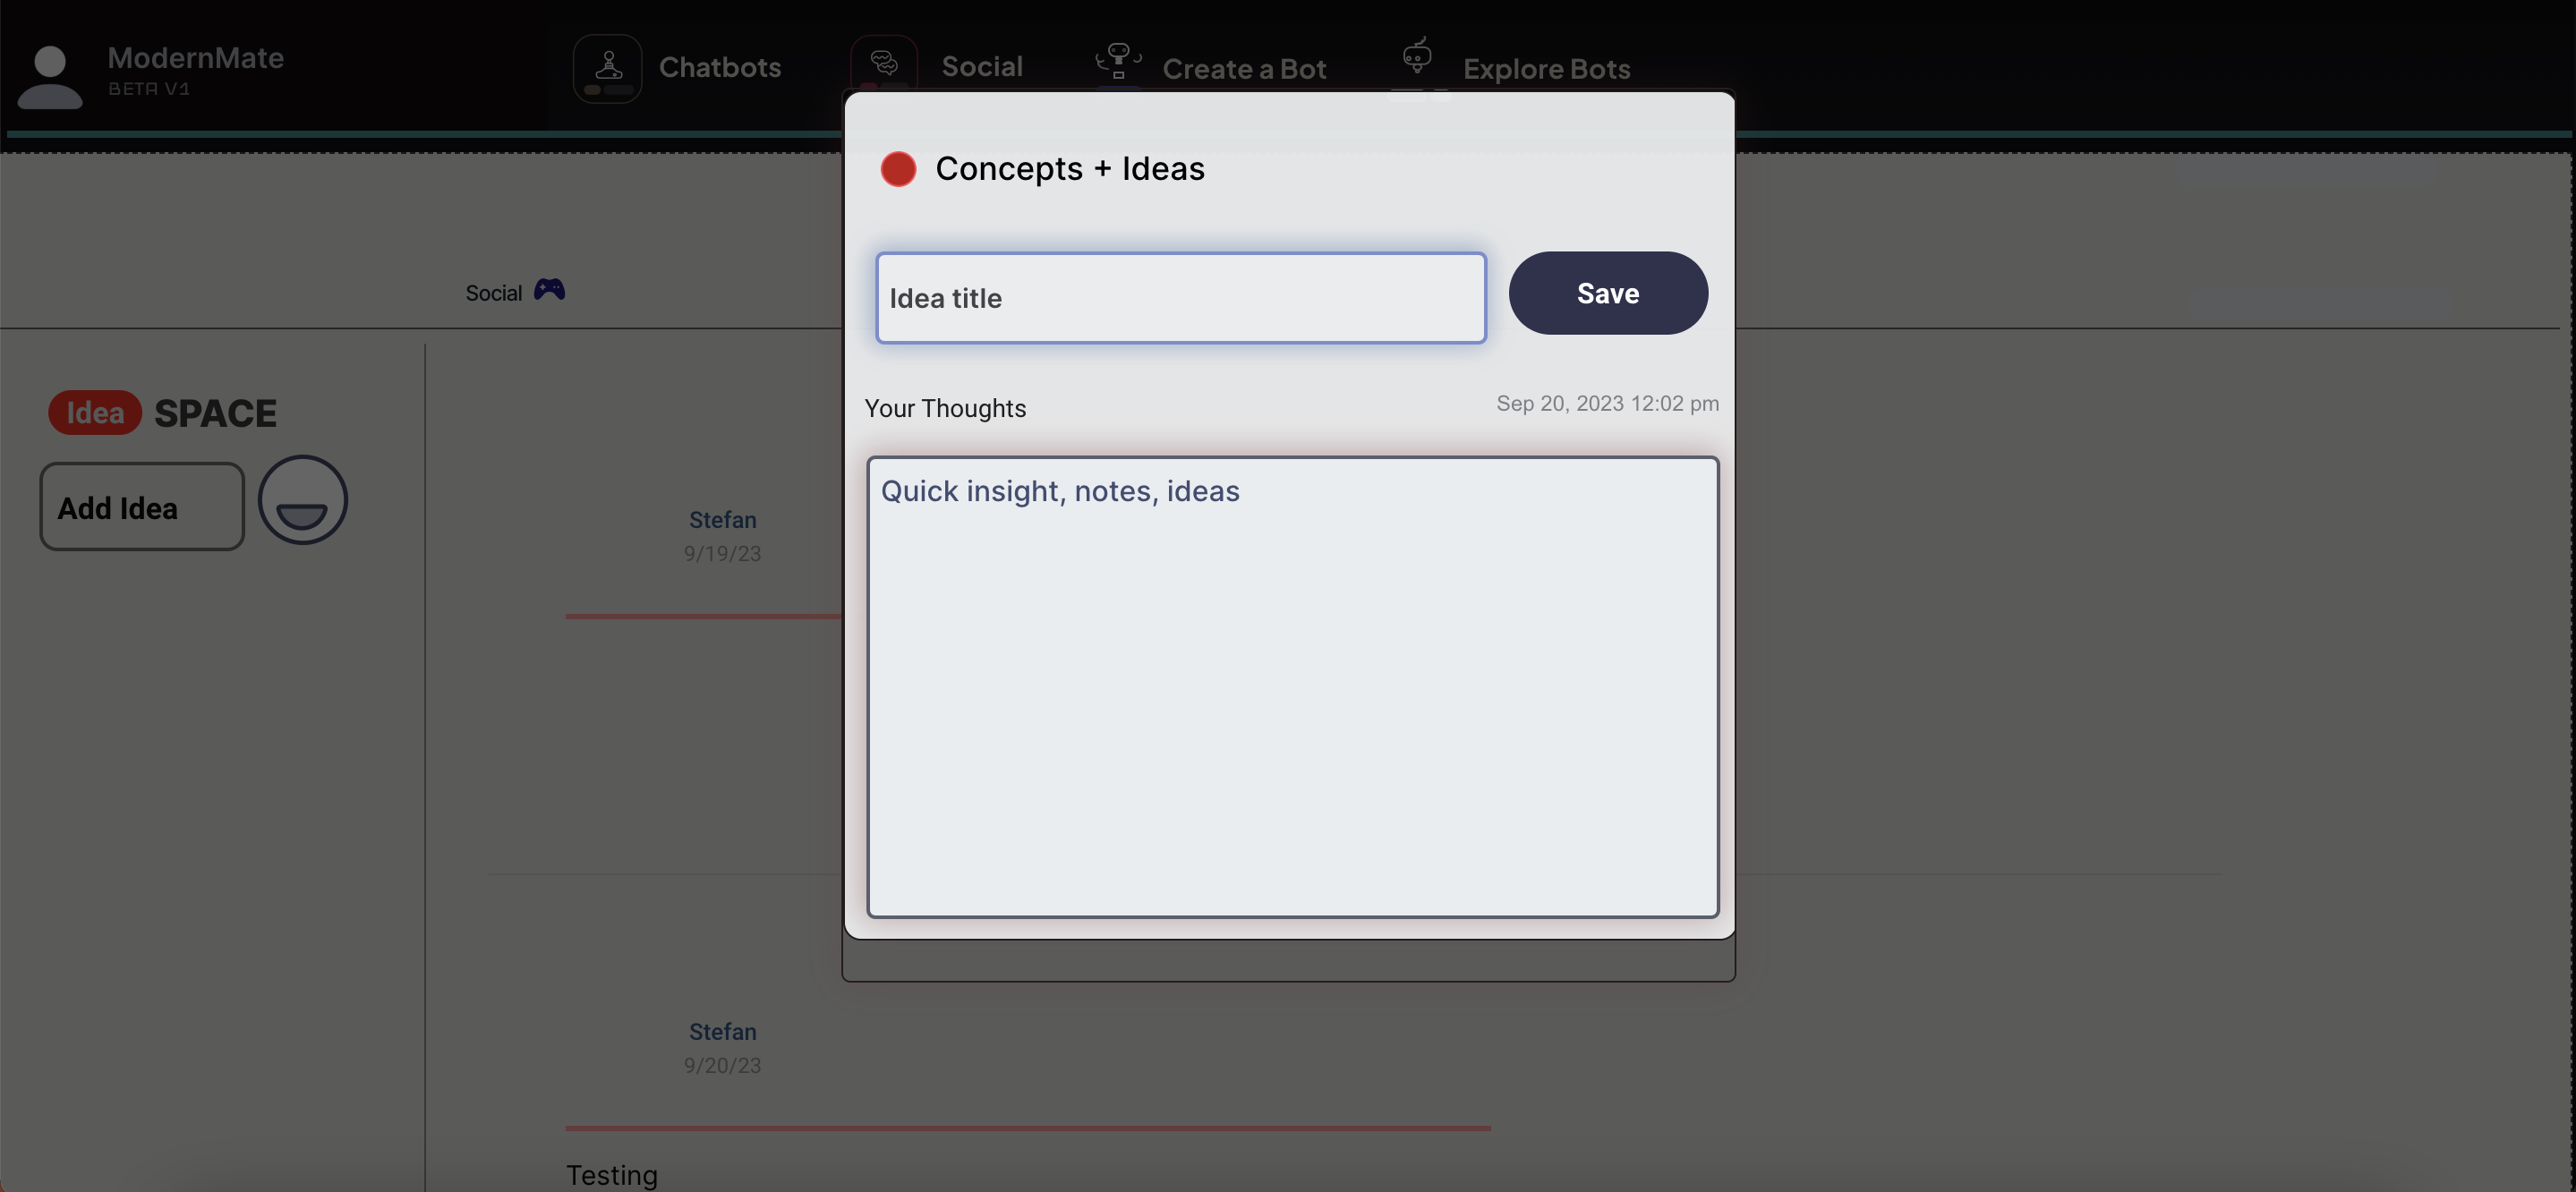Click the Add Idea button
Image resolution: width=2576 pixels, height=1192 pixels.
[142, 507]
